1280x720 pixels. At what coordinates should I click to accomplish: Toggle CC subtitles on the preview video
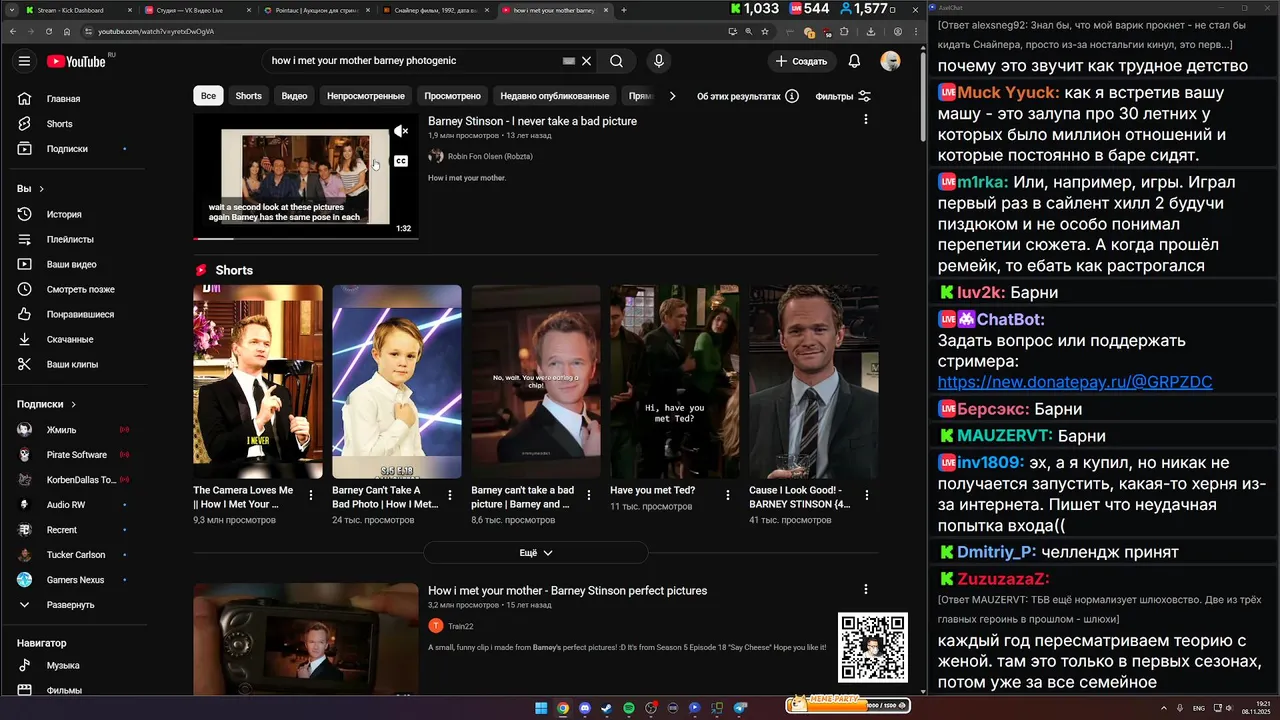401,161
